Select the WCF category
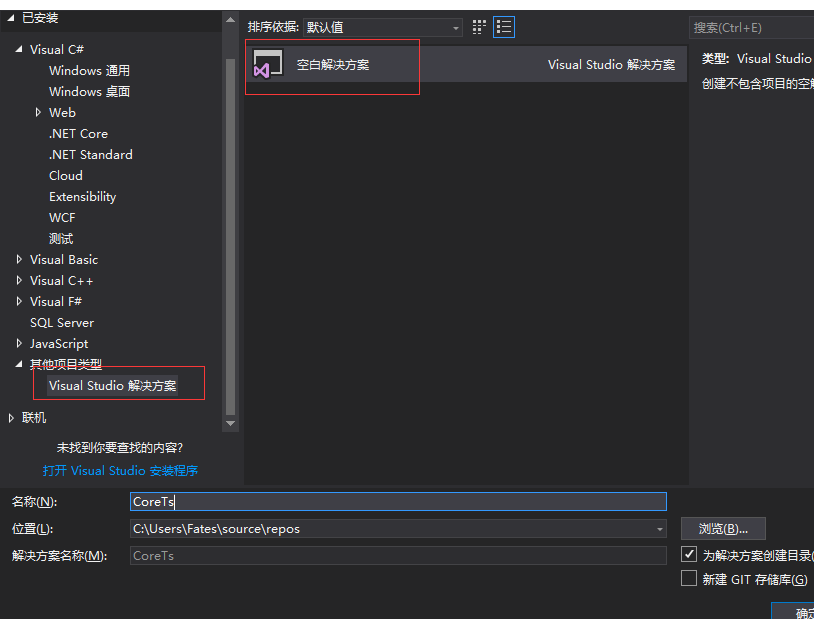This screenshot has height=619, width=814. (62, 218)
